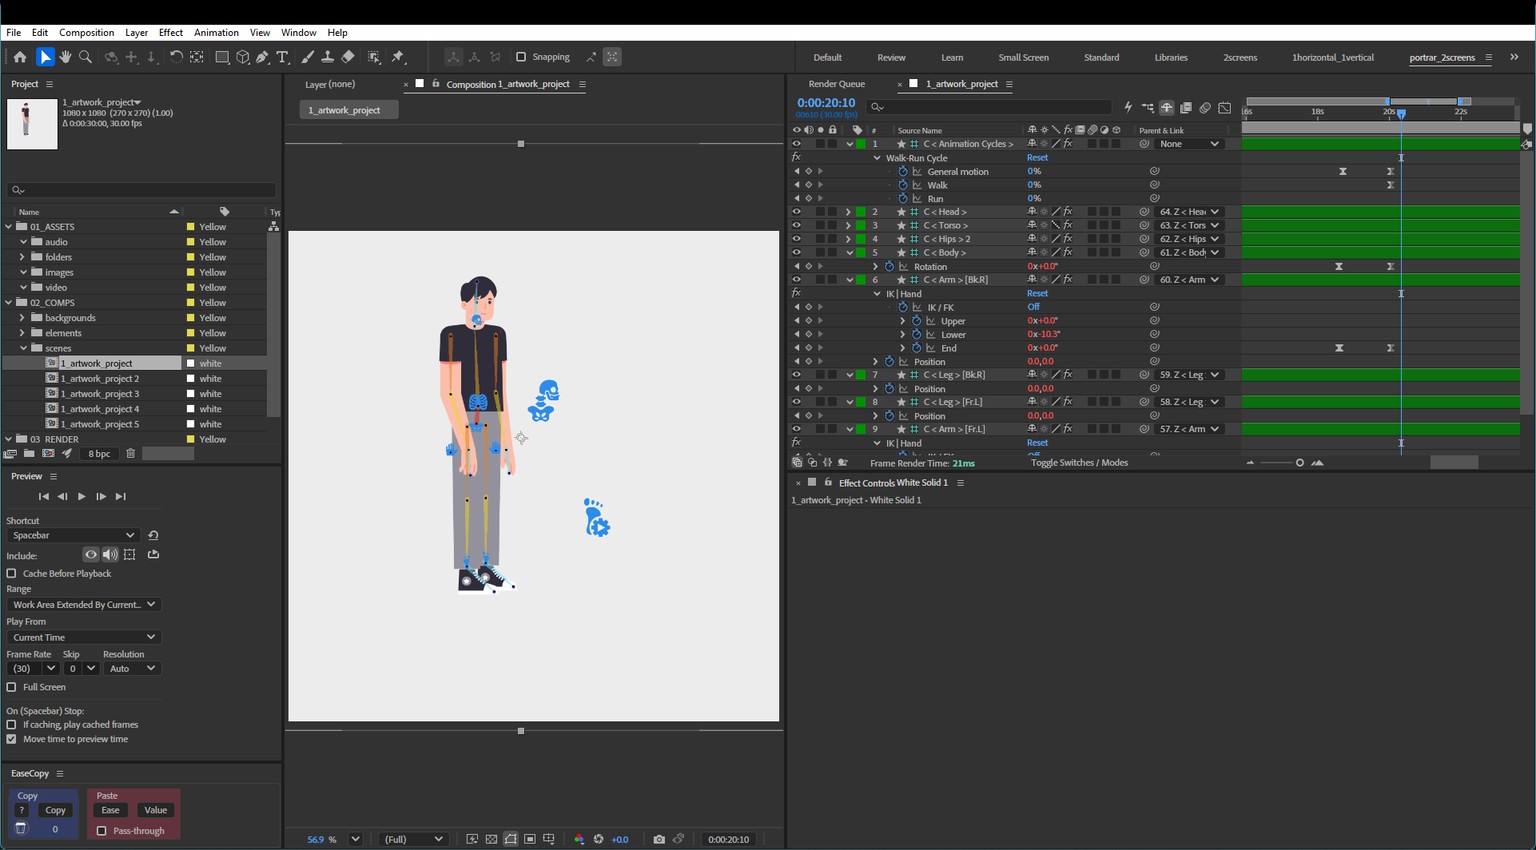Select the Hand tool

[x=65, y=57]
